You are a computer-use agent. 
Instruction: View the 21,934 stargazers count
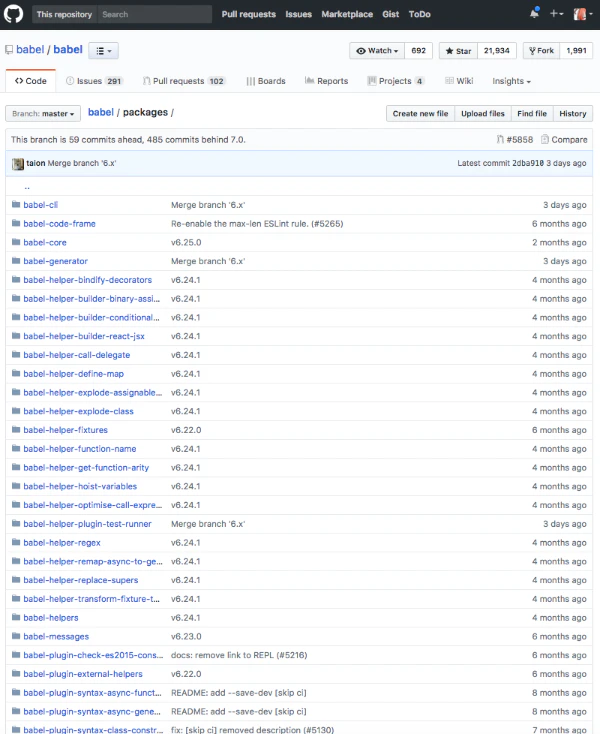(x=497, y=51)
